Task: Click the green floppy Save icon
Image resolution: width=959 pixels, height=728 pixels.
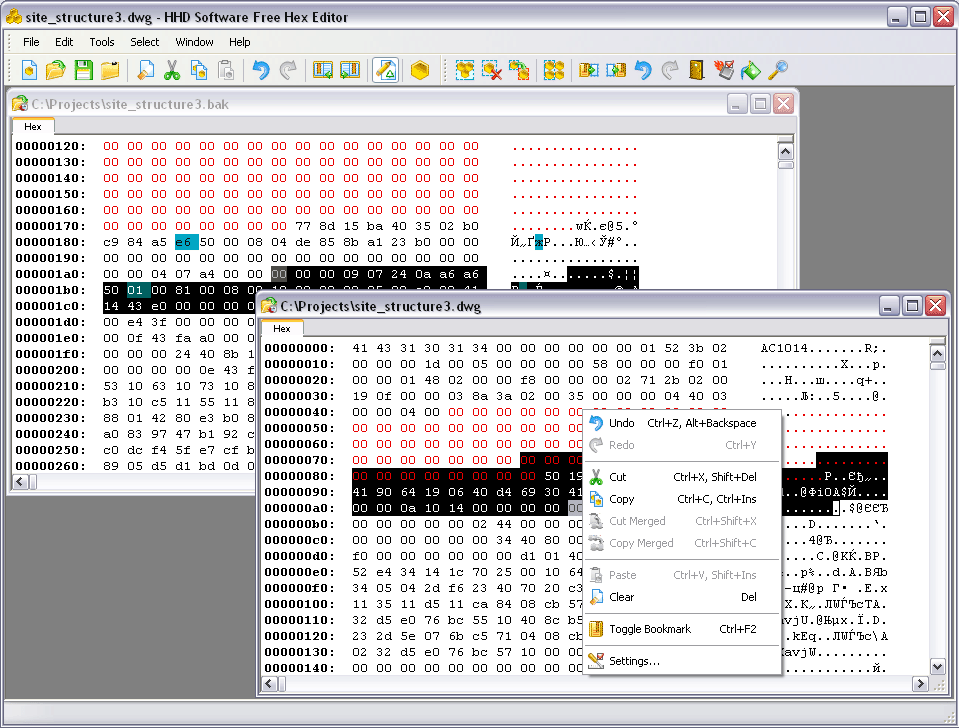Action: [x=83, y=70]
